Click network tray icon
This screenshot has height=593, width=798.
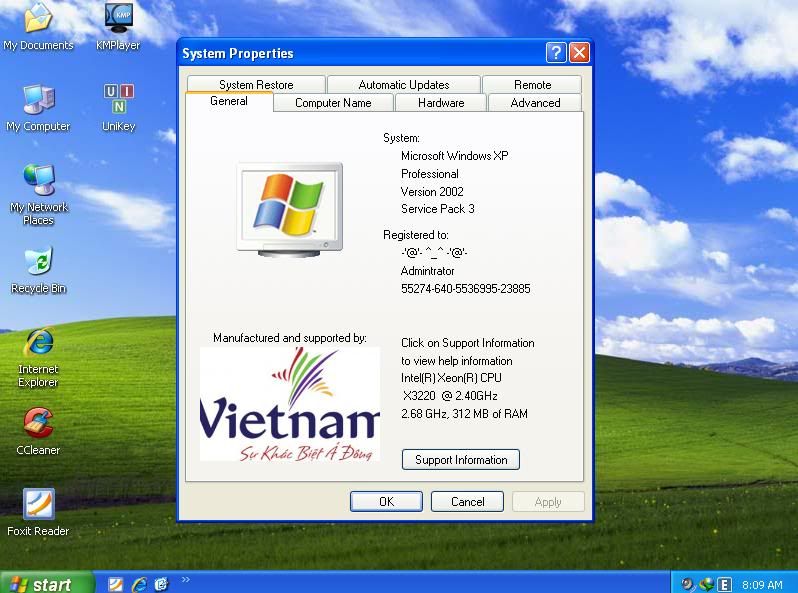click(x=706, y=584)
